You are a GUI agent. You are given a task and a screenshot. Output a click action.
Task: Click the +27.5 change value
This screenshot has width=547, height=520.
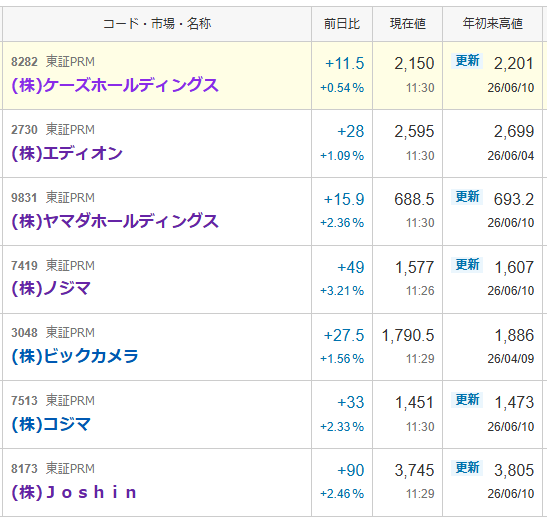[x=344, y=336]
